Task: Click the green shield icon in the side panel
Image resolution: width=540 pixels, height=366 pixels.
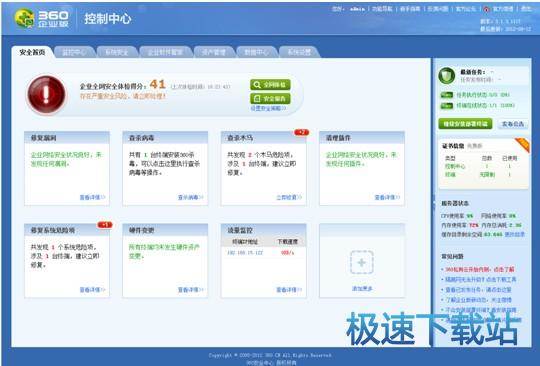Action: 447,76
